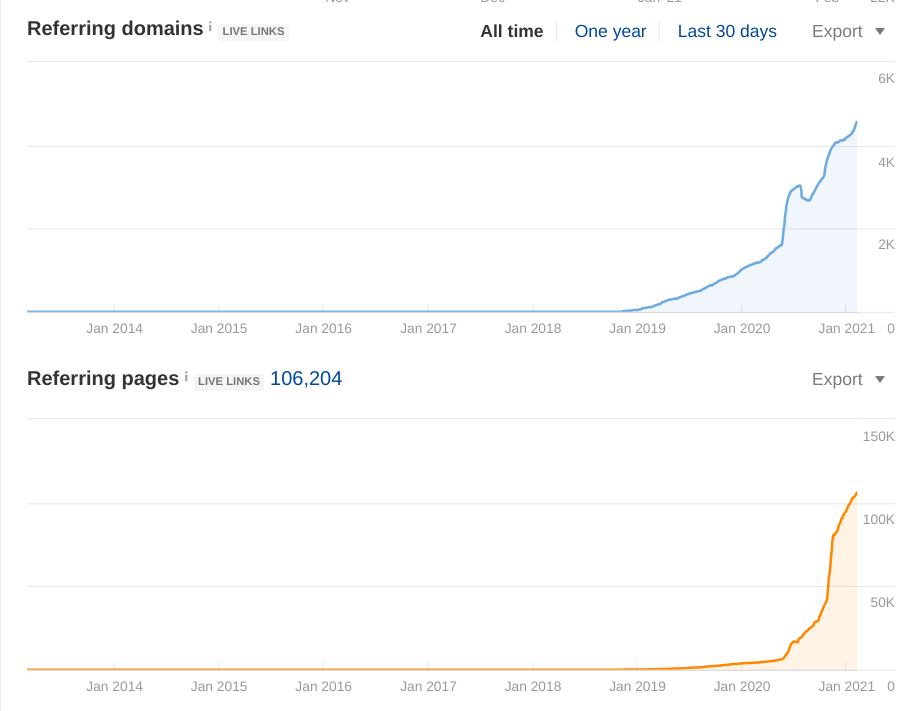Click Jan 2016 label on Referring pages chart
The image size is (918, 711).
pos(323,686)
